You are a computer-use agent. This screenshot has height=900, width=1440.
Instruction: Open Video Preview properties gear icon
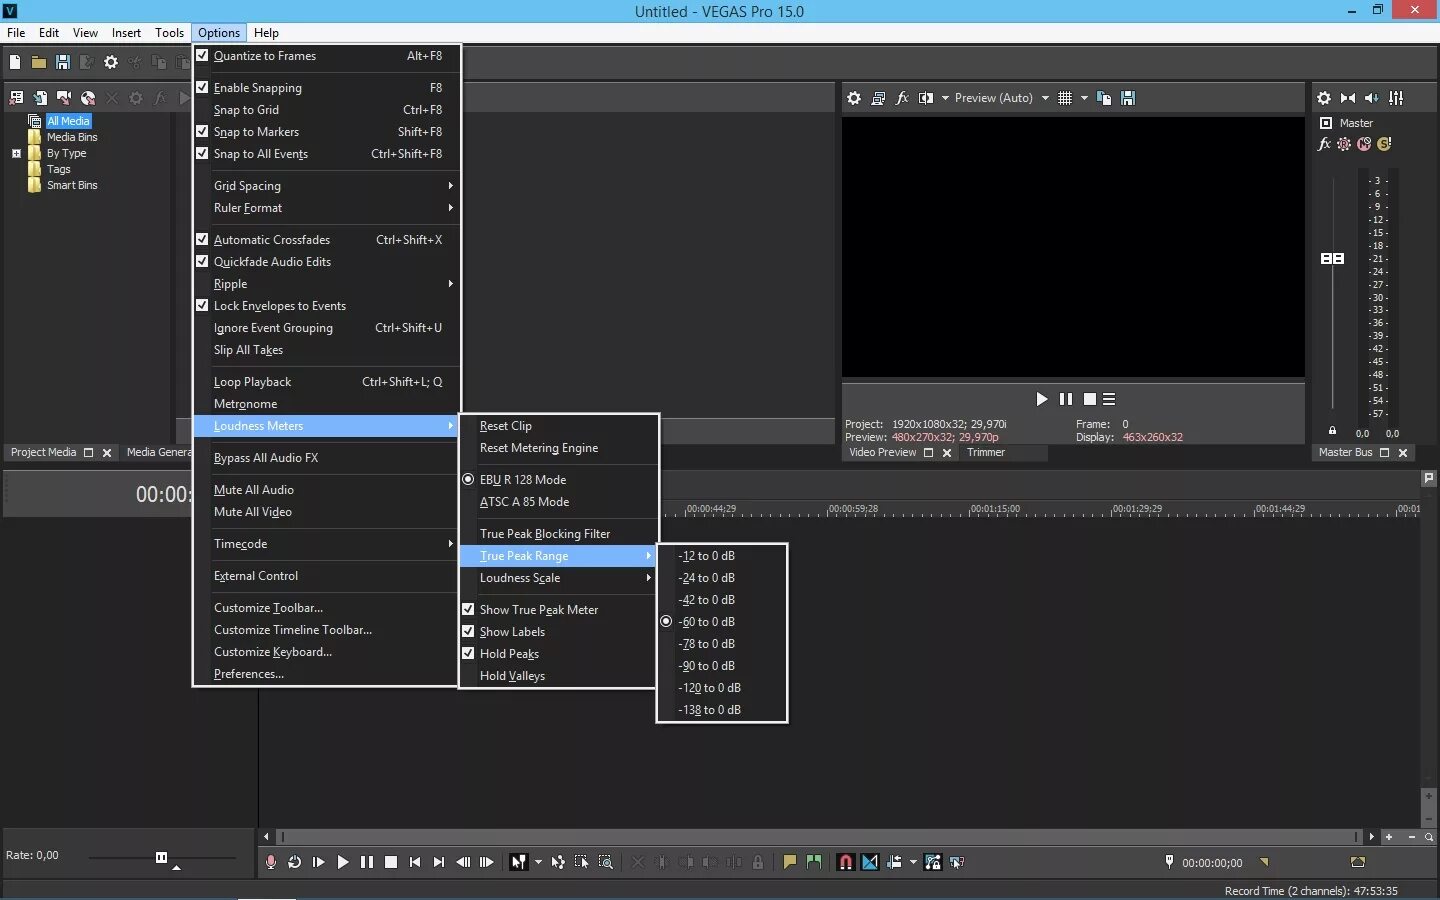[854, 98]
